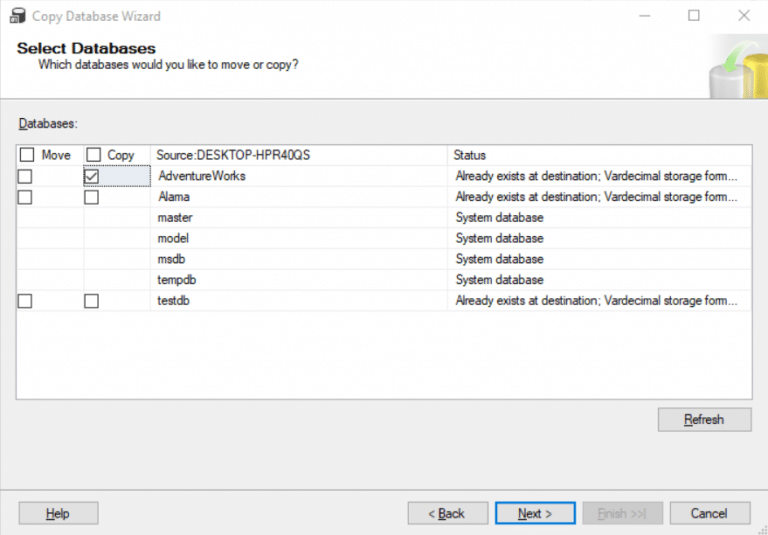Cancel the Copy Database Wizard
Viewport: 768px width, 535px height.
[710, 513]
